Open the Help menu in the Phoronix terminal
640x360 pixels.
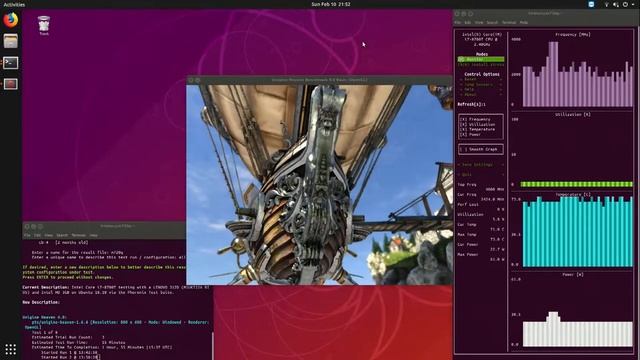93,236
